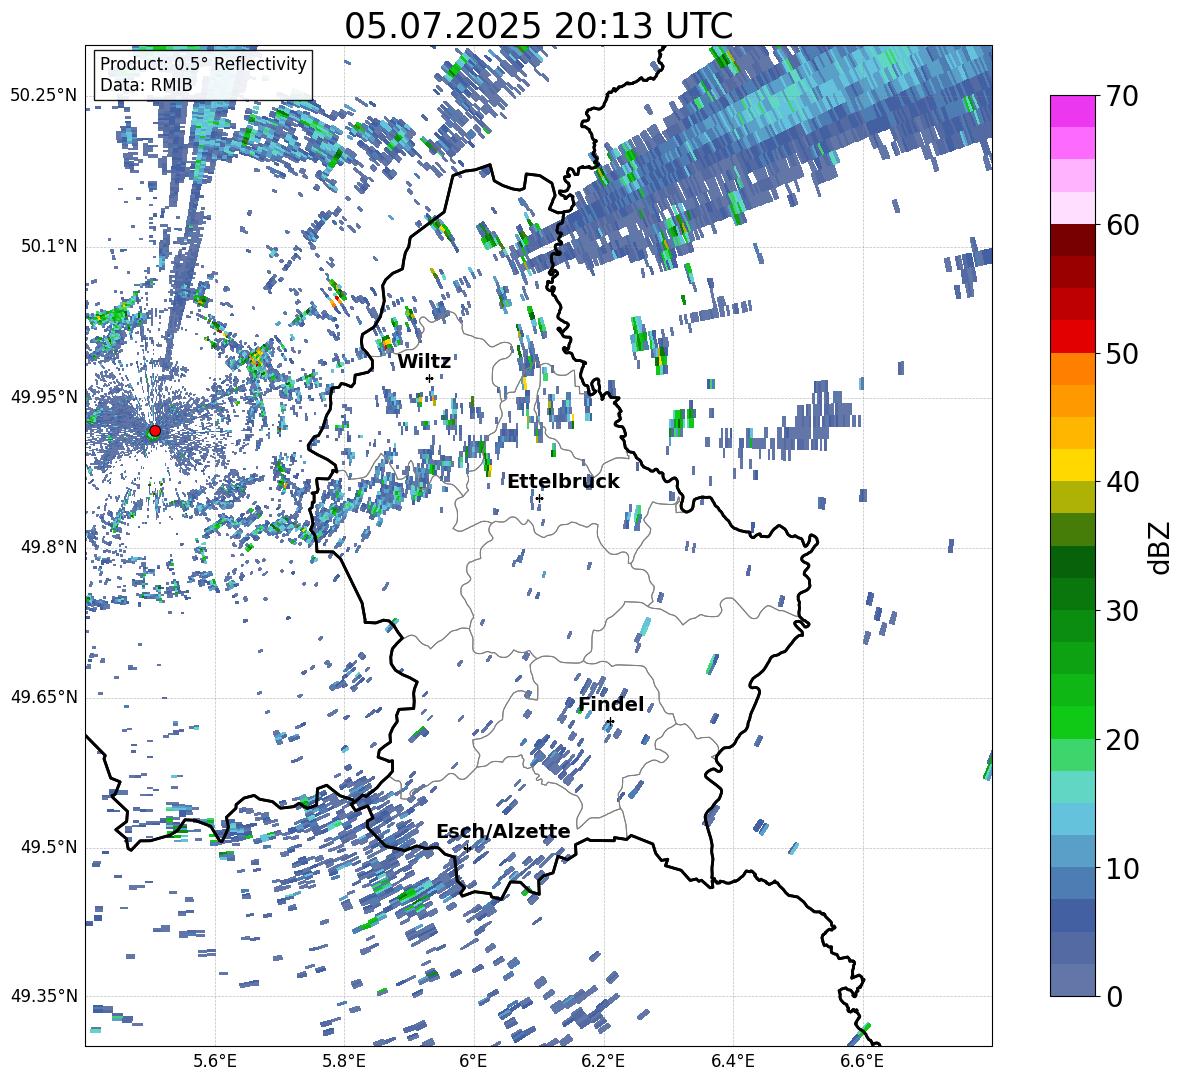
Task: Click the bright red swatch above 50
Action: point(1072,336)
